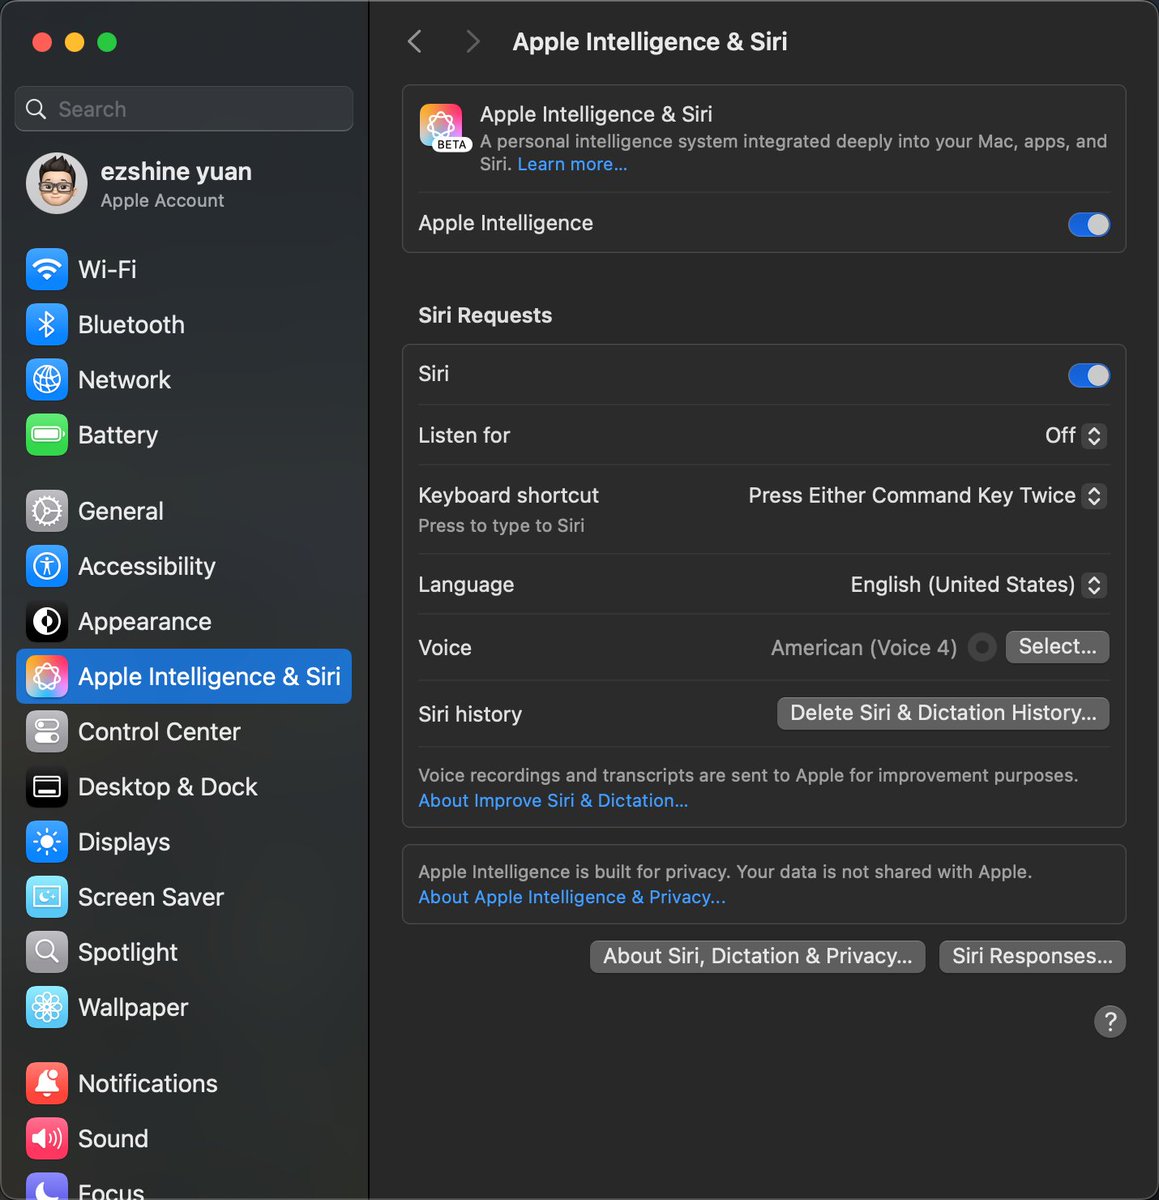Select the Wallpaper flower icon
The width and height of the screenshot is (1159, 1200).
click(47, 1007)
